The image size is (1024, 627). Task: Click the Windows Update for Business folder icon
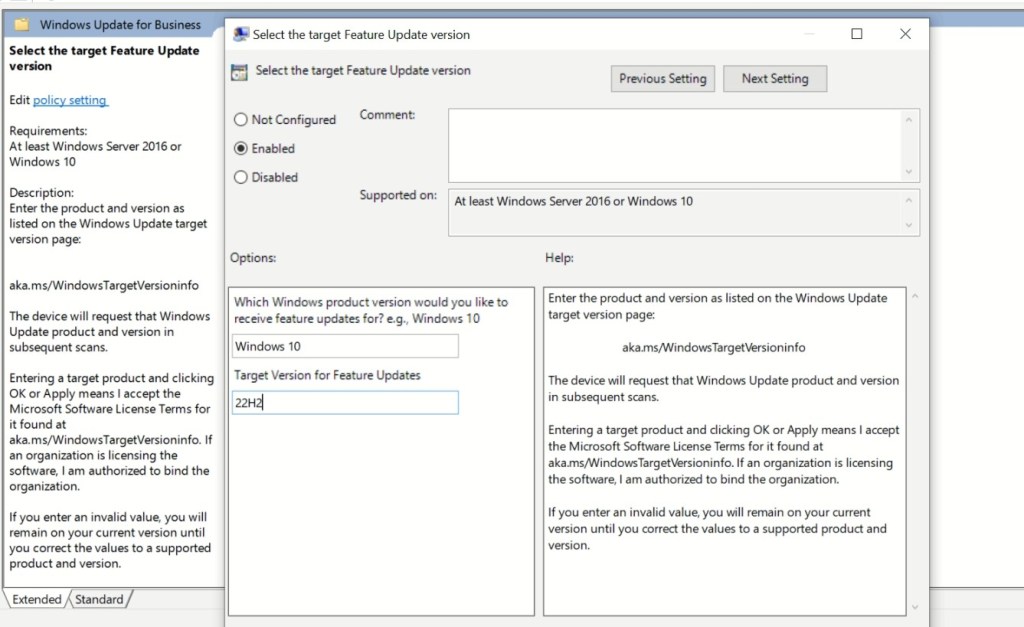tap(22, 25)
